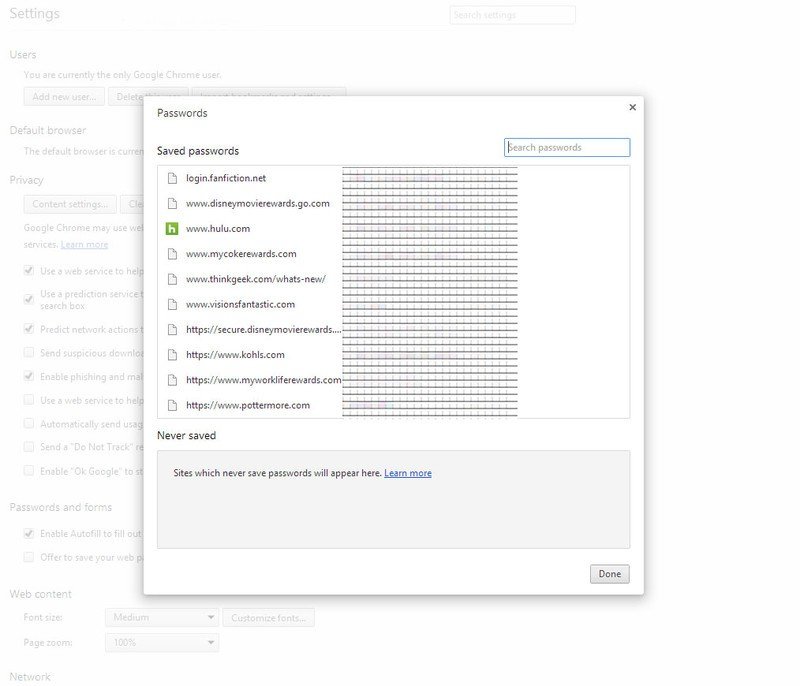Click the page icon beside www.visionsfantastic.com
800x686 pixels.
pyautogui.click(x=172, y=304)
